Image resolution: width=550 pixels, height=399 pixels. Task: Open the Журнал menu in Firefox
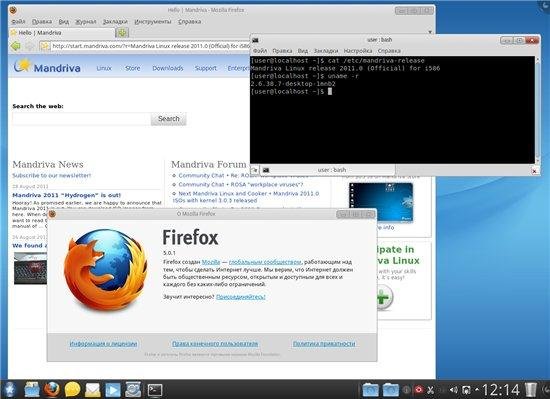pos(86,21)
